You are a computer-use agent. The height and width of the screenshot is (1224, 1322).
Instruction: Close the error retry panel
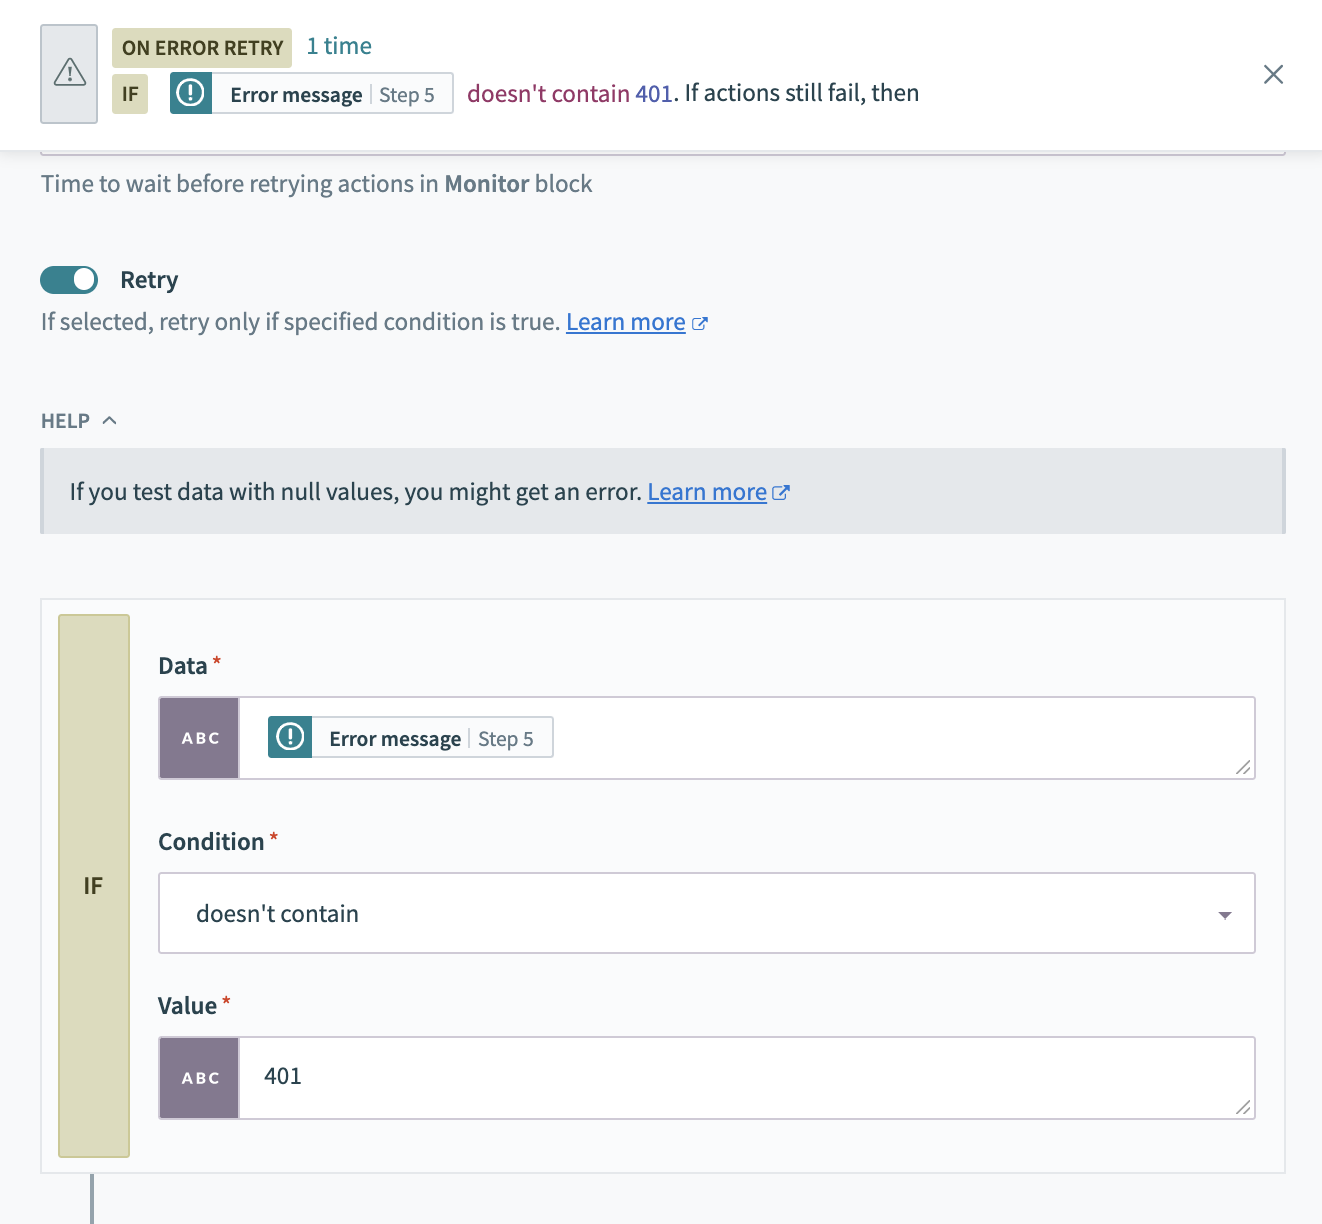click(x=1273, y=75)
